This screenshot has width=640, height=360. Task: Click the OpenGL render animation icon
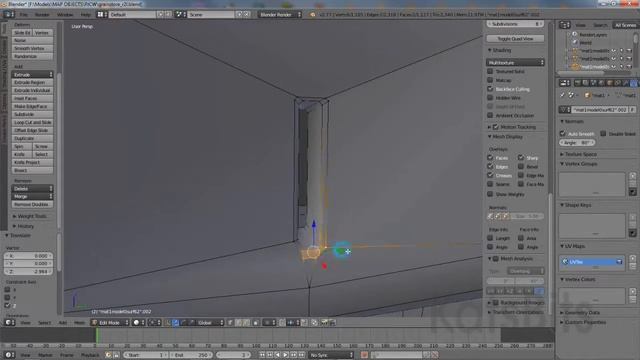pyautogui.click(x=333, y=322)
